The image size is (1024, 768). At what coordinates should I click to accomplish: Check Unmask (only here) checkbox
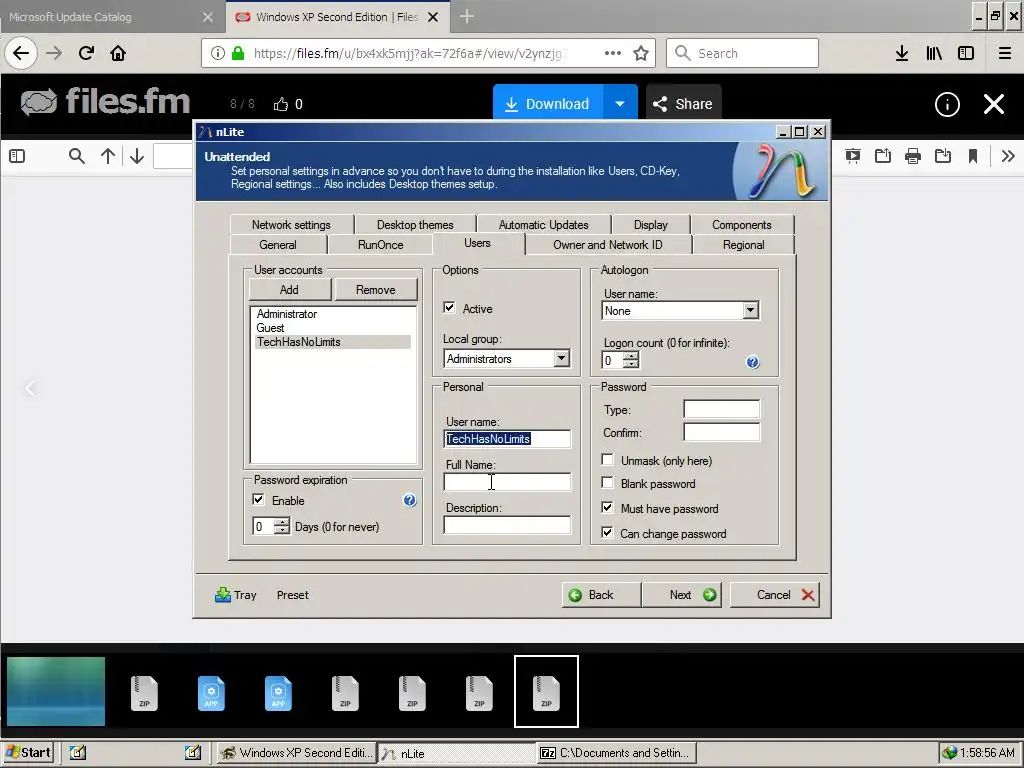607,460
